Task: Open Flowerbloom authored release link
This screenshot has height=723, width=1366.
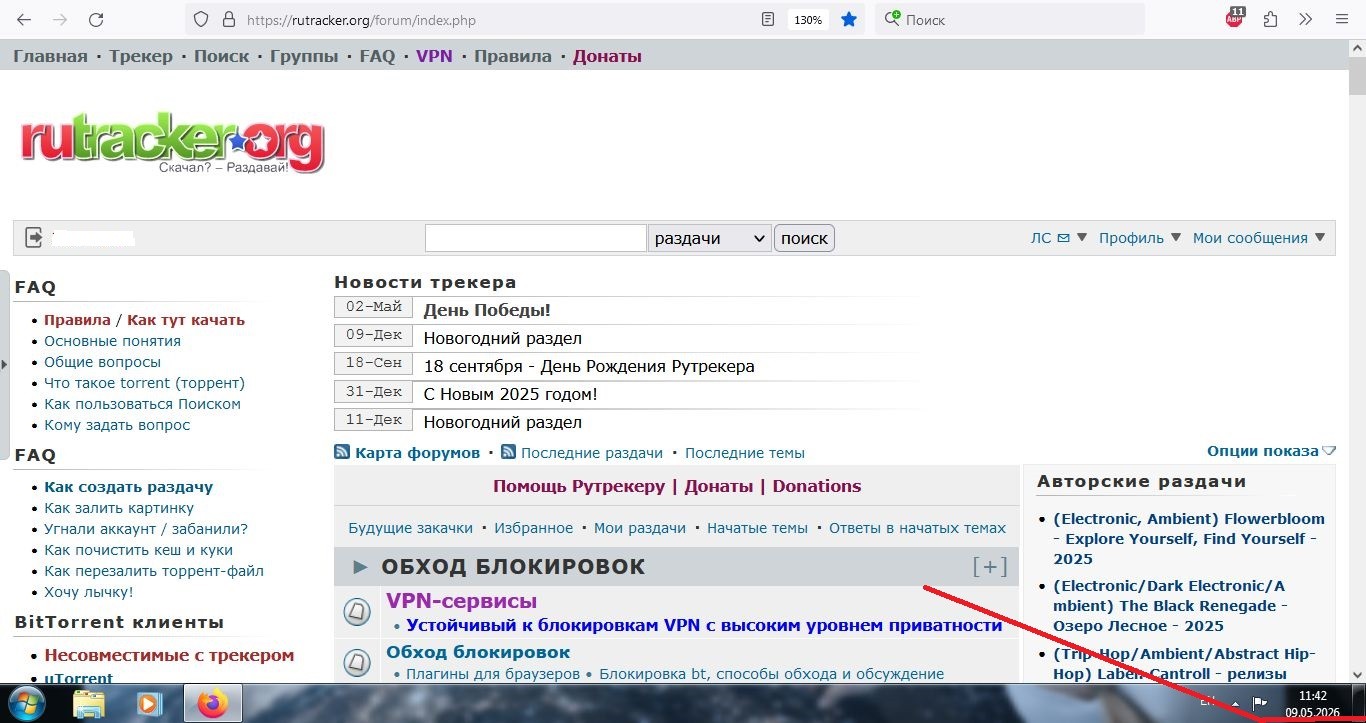Action: coord(1189,539)
